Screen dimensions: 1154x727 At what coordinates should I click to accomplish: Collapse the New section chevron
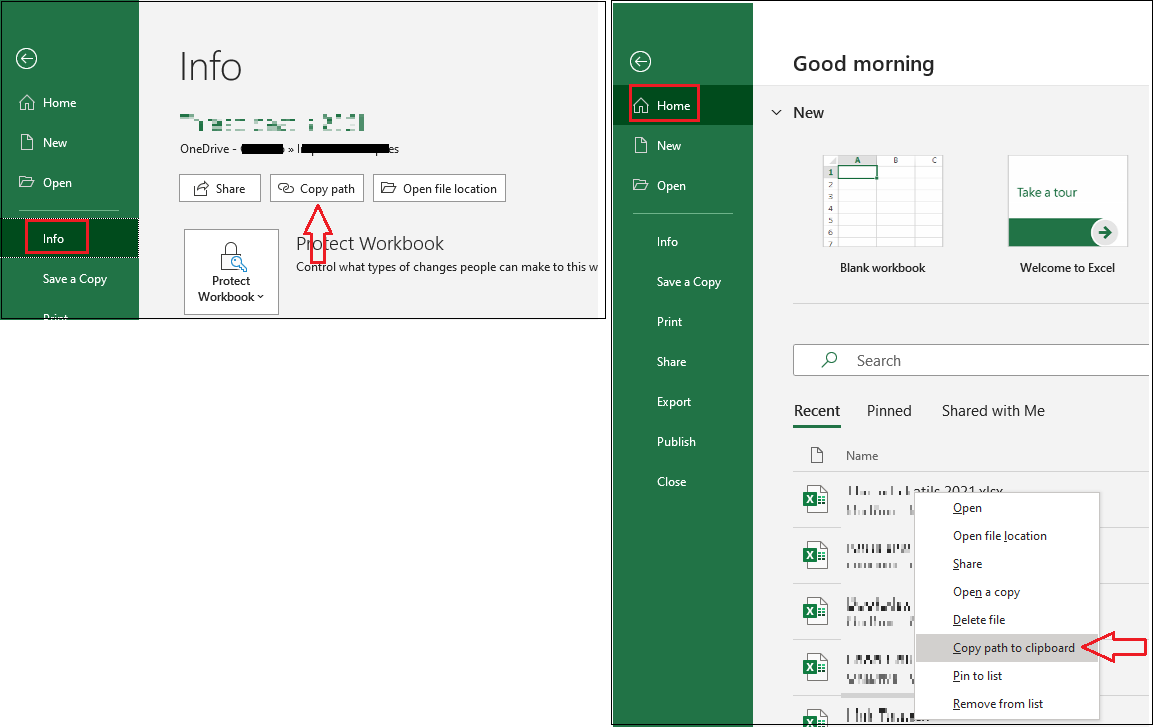tap(776, 113)
